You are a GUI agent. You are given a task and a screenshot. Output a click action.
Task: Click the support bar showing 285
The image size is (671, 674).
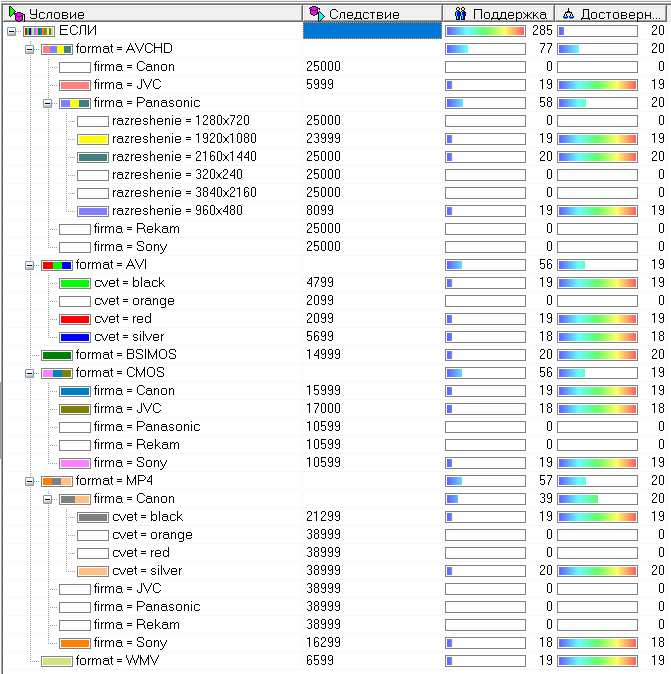(485, 31)
